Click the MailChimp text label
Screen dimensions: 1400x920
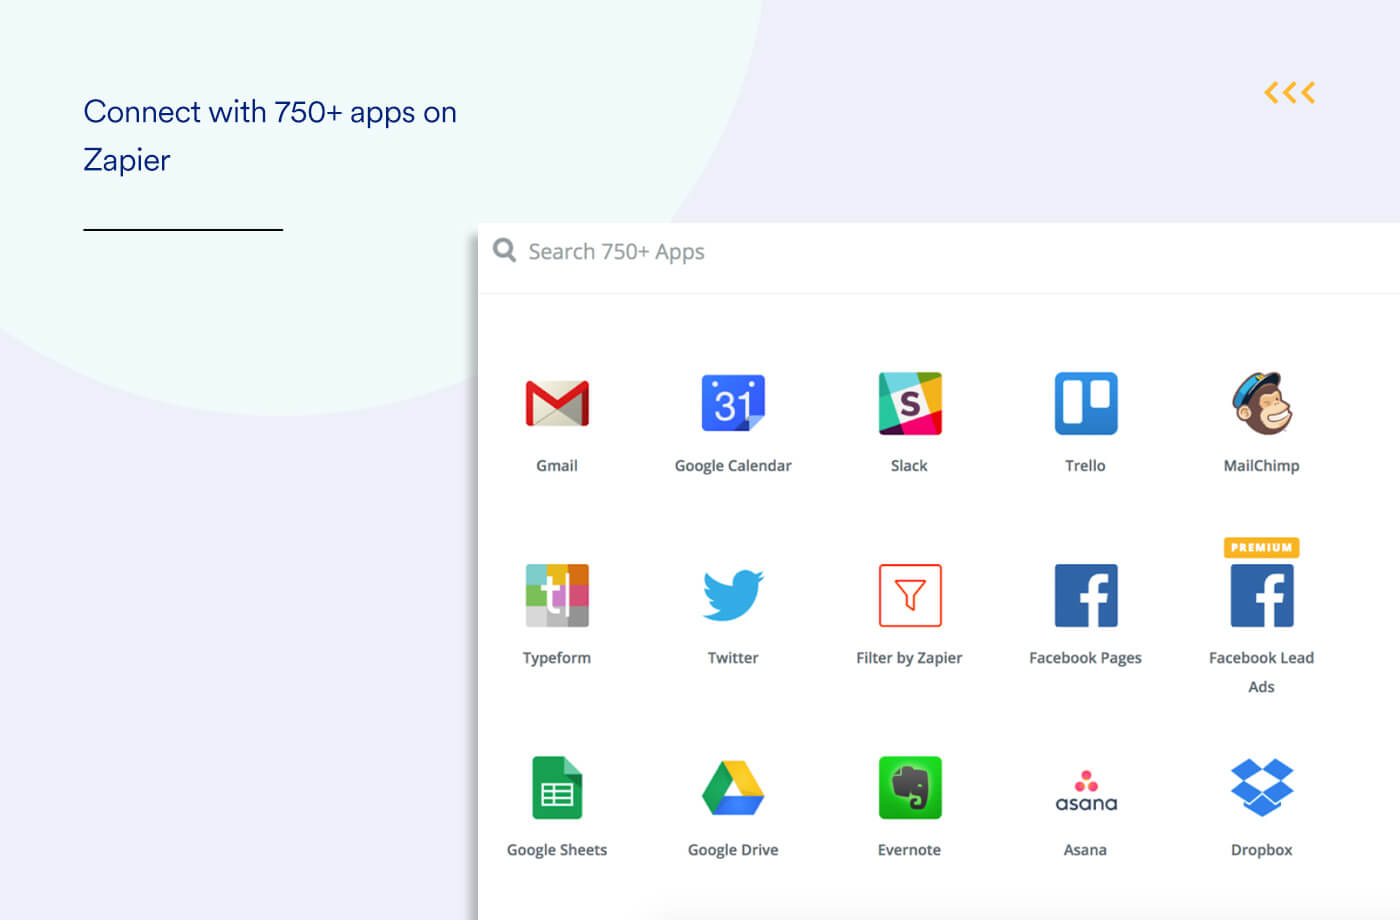point(1262,467)
